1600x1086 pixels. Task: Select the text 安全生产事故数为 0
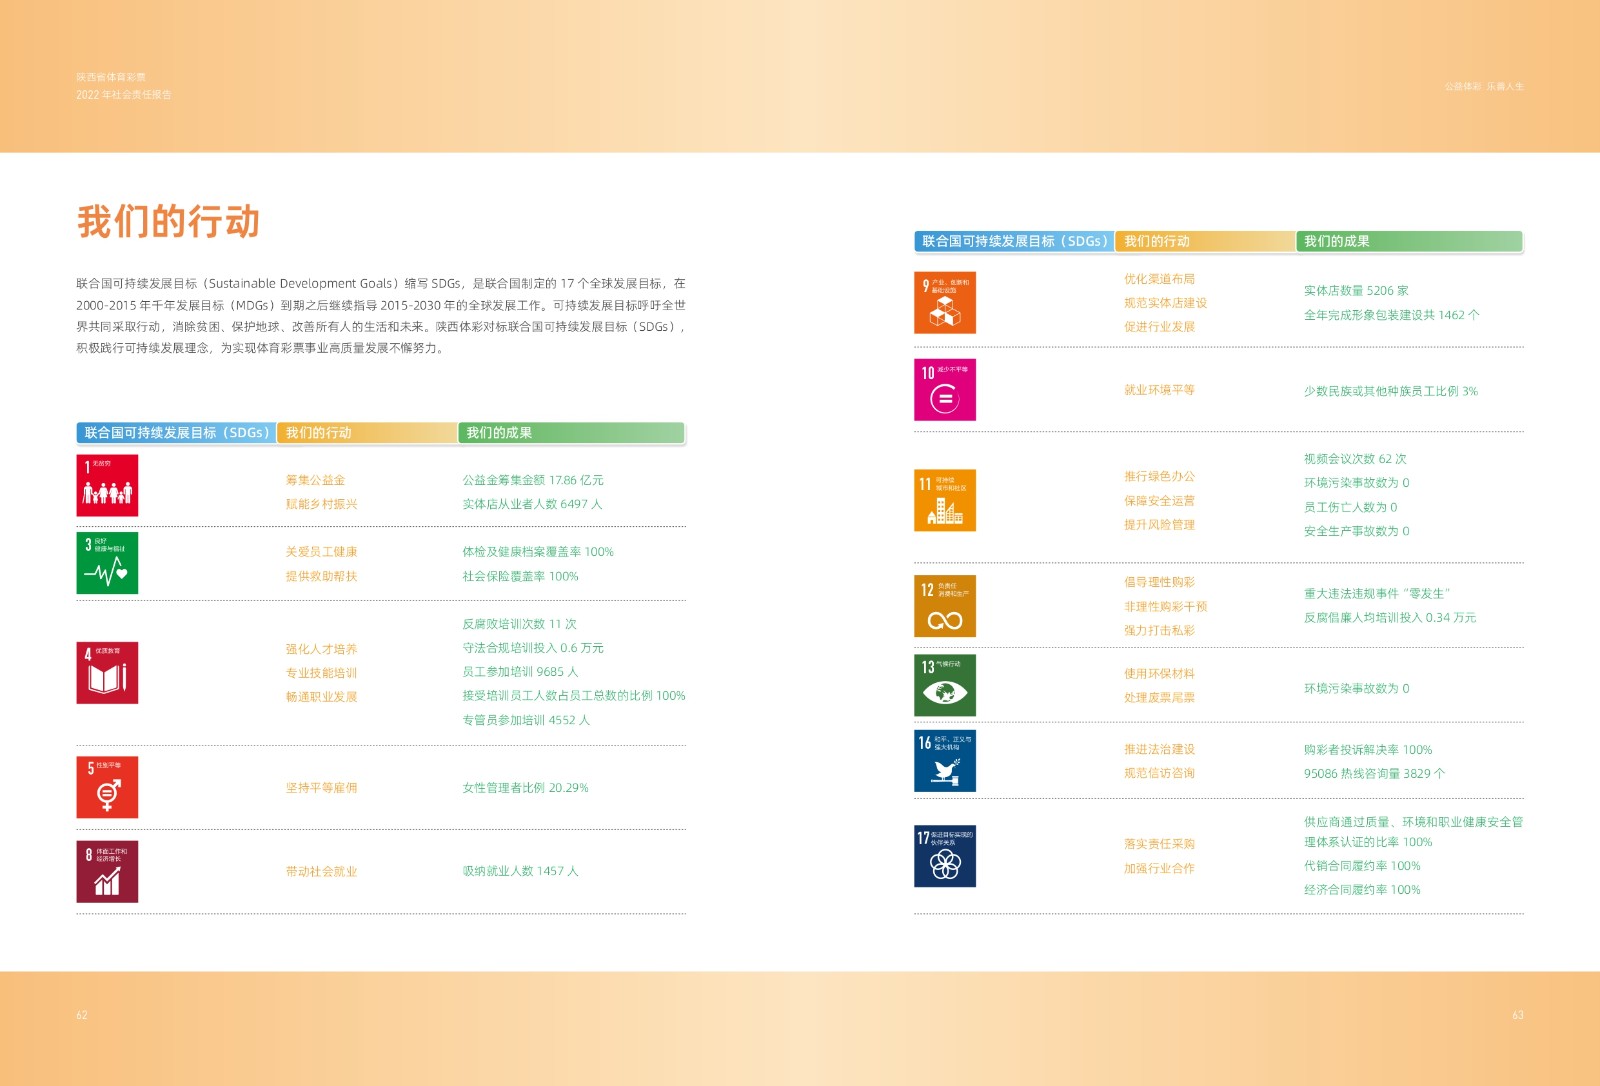pos(1356,531)
